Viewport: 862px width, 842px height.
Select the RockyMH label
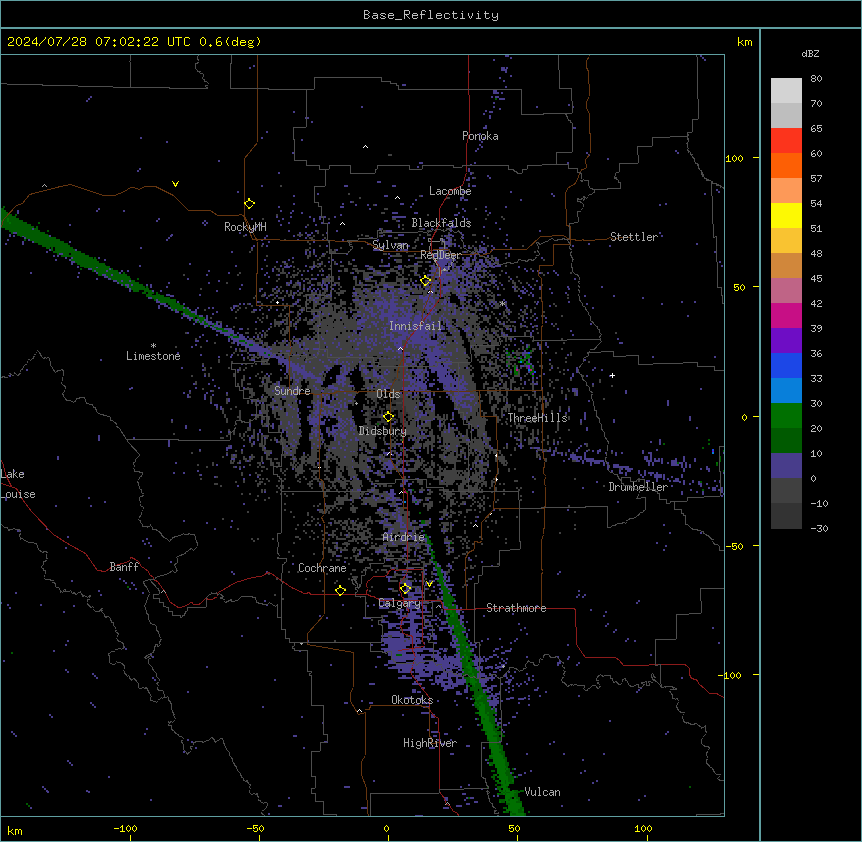point(245,227)
